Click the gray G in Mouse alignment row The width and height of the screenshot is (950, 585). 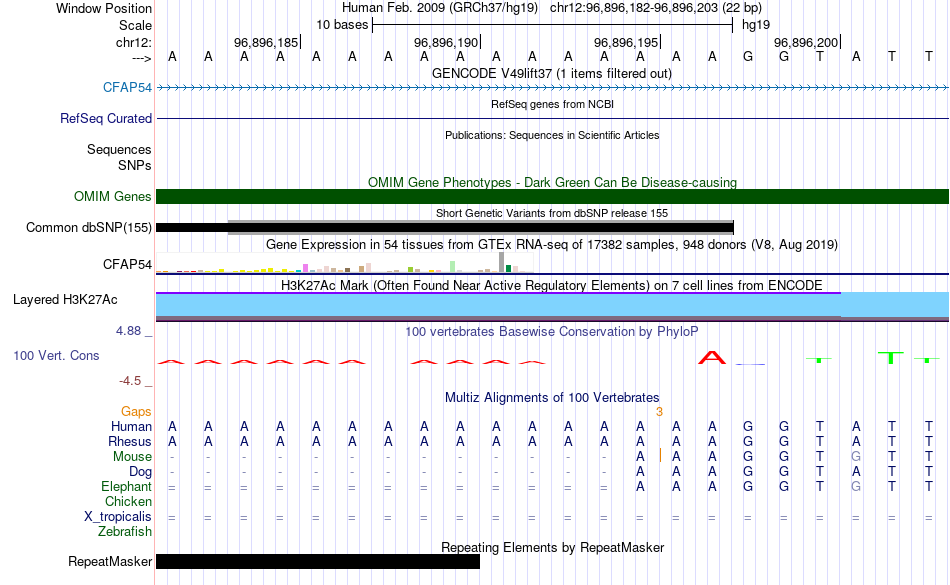(856, 457)
